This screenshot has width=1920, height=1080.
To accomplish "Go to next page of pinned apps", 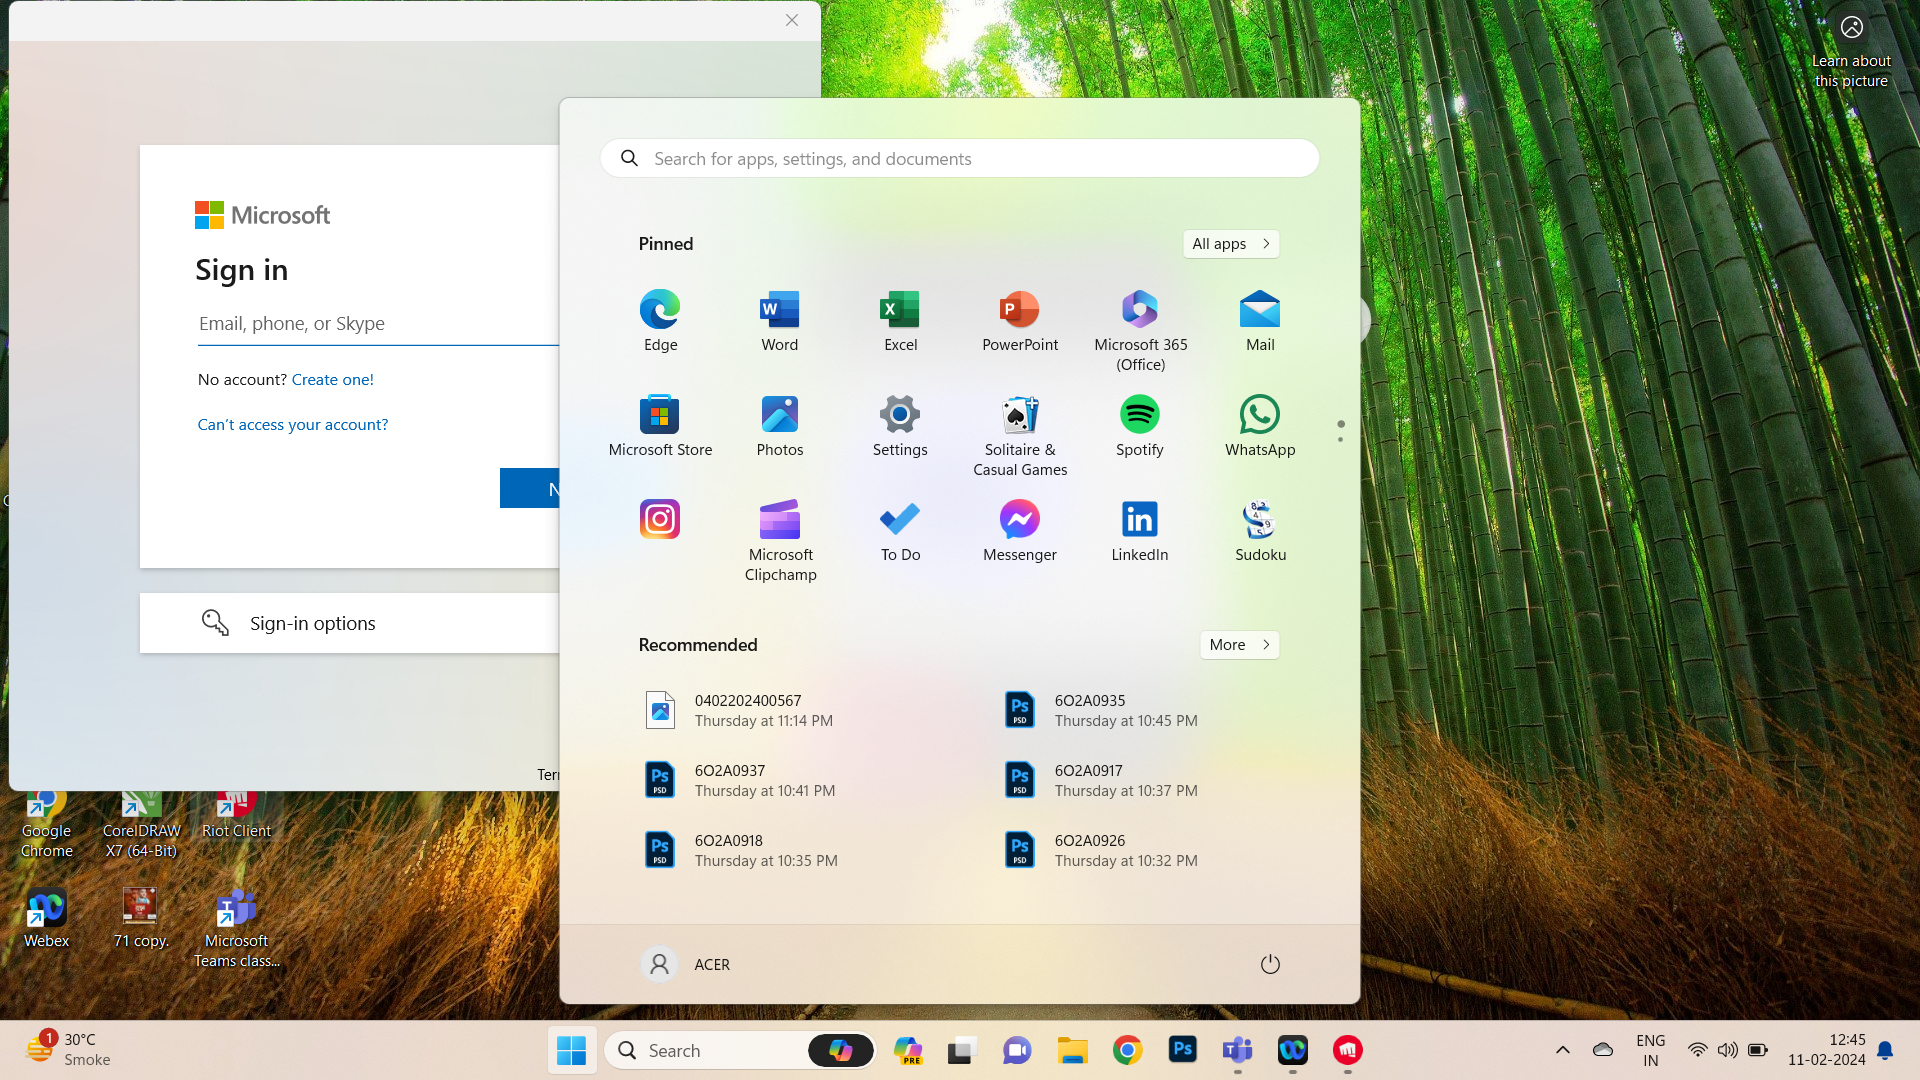I will point(1340,439).
